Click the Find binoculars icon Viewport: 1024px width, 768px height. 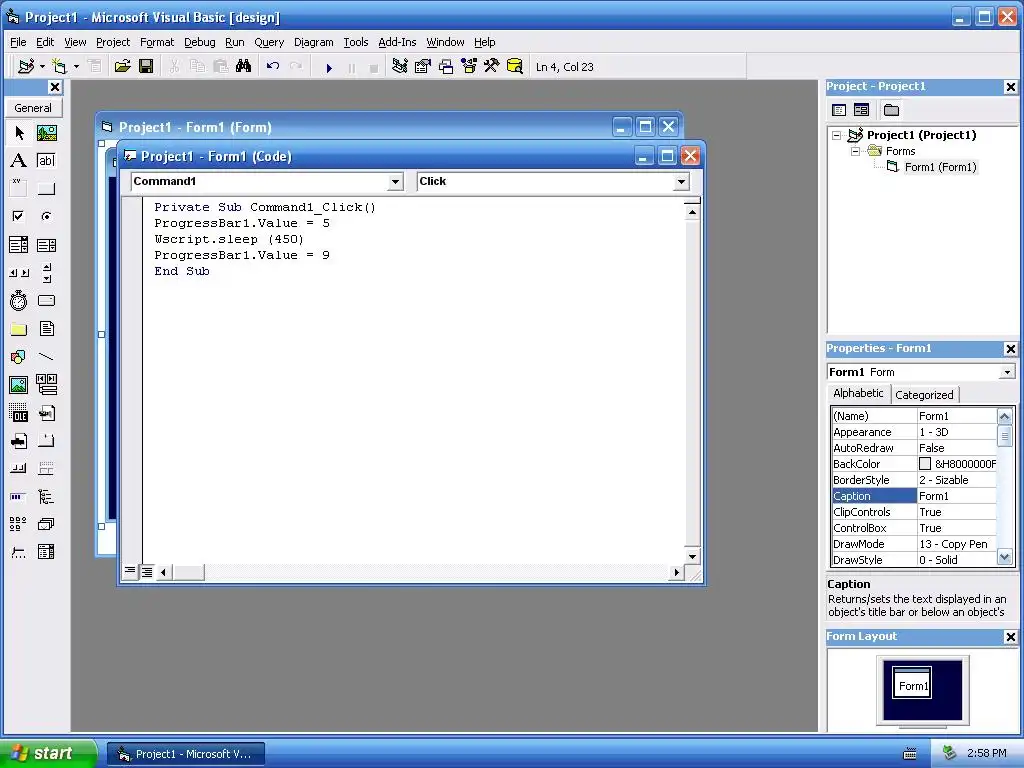click(x=244, y=67)
